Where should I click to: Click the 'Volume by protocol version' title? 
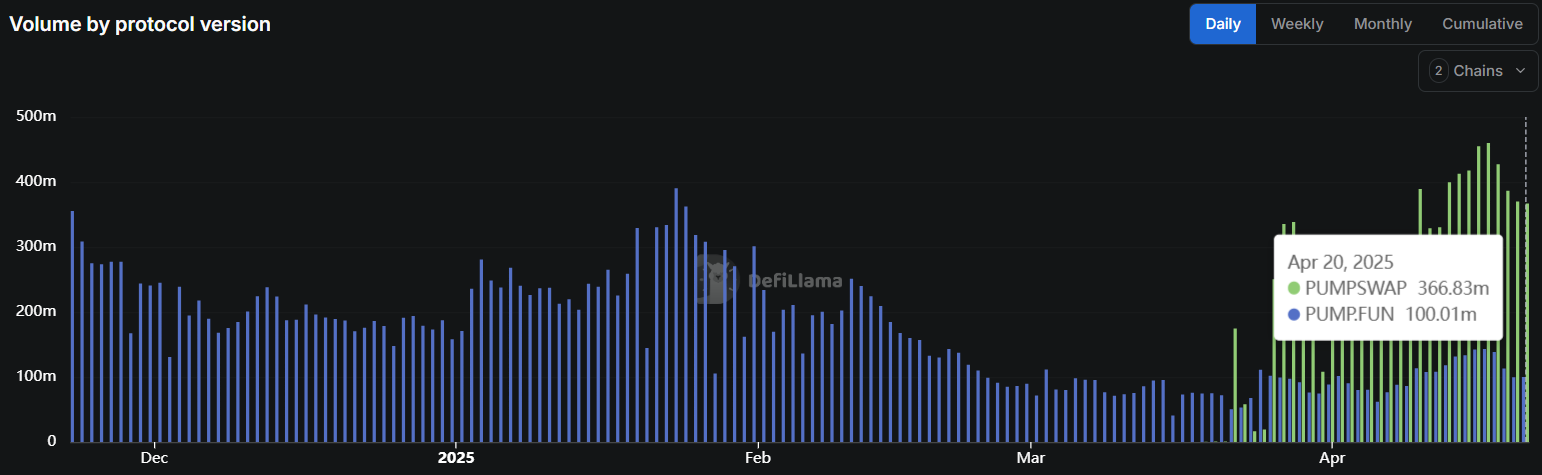[x=140, y=24]
